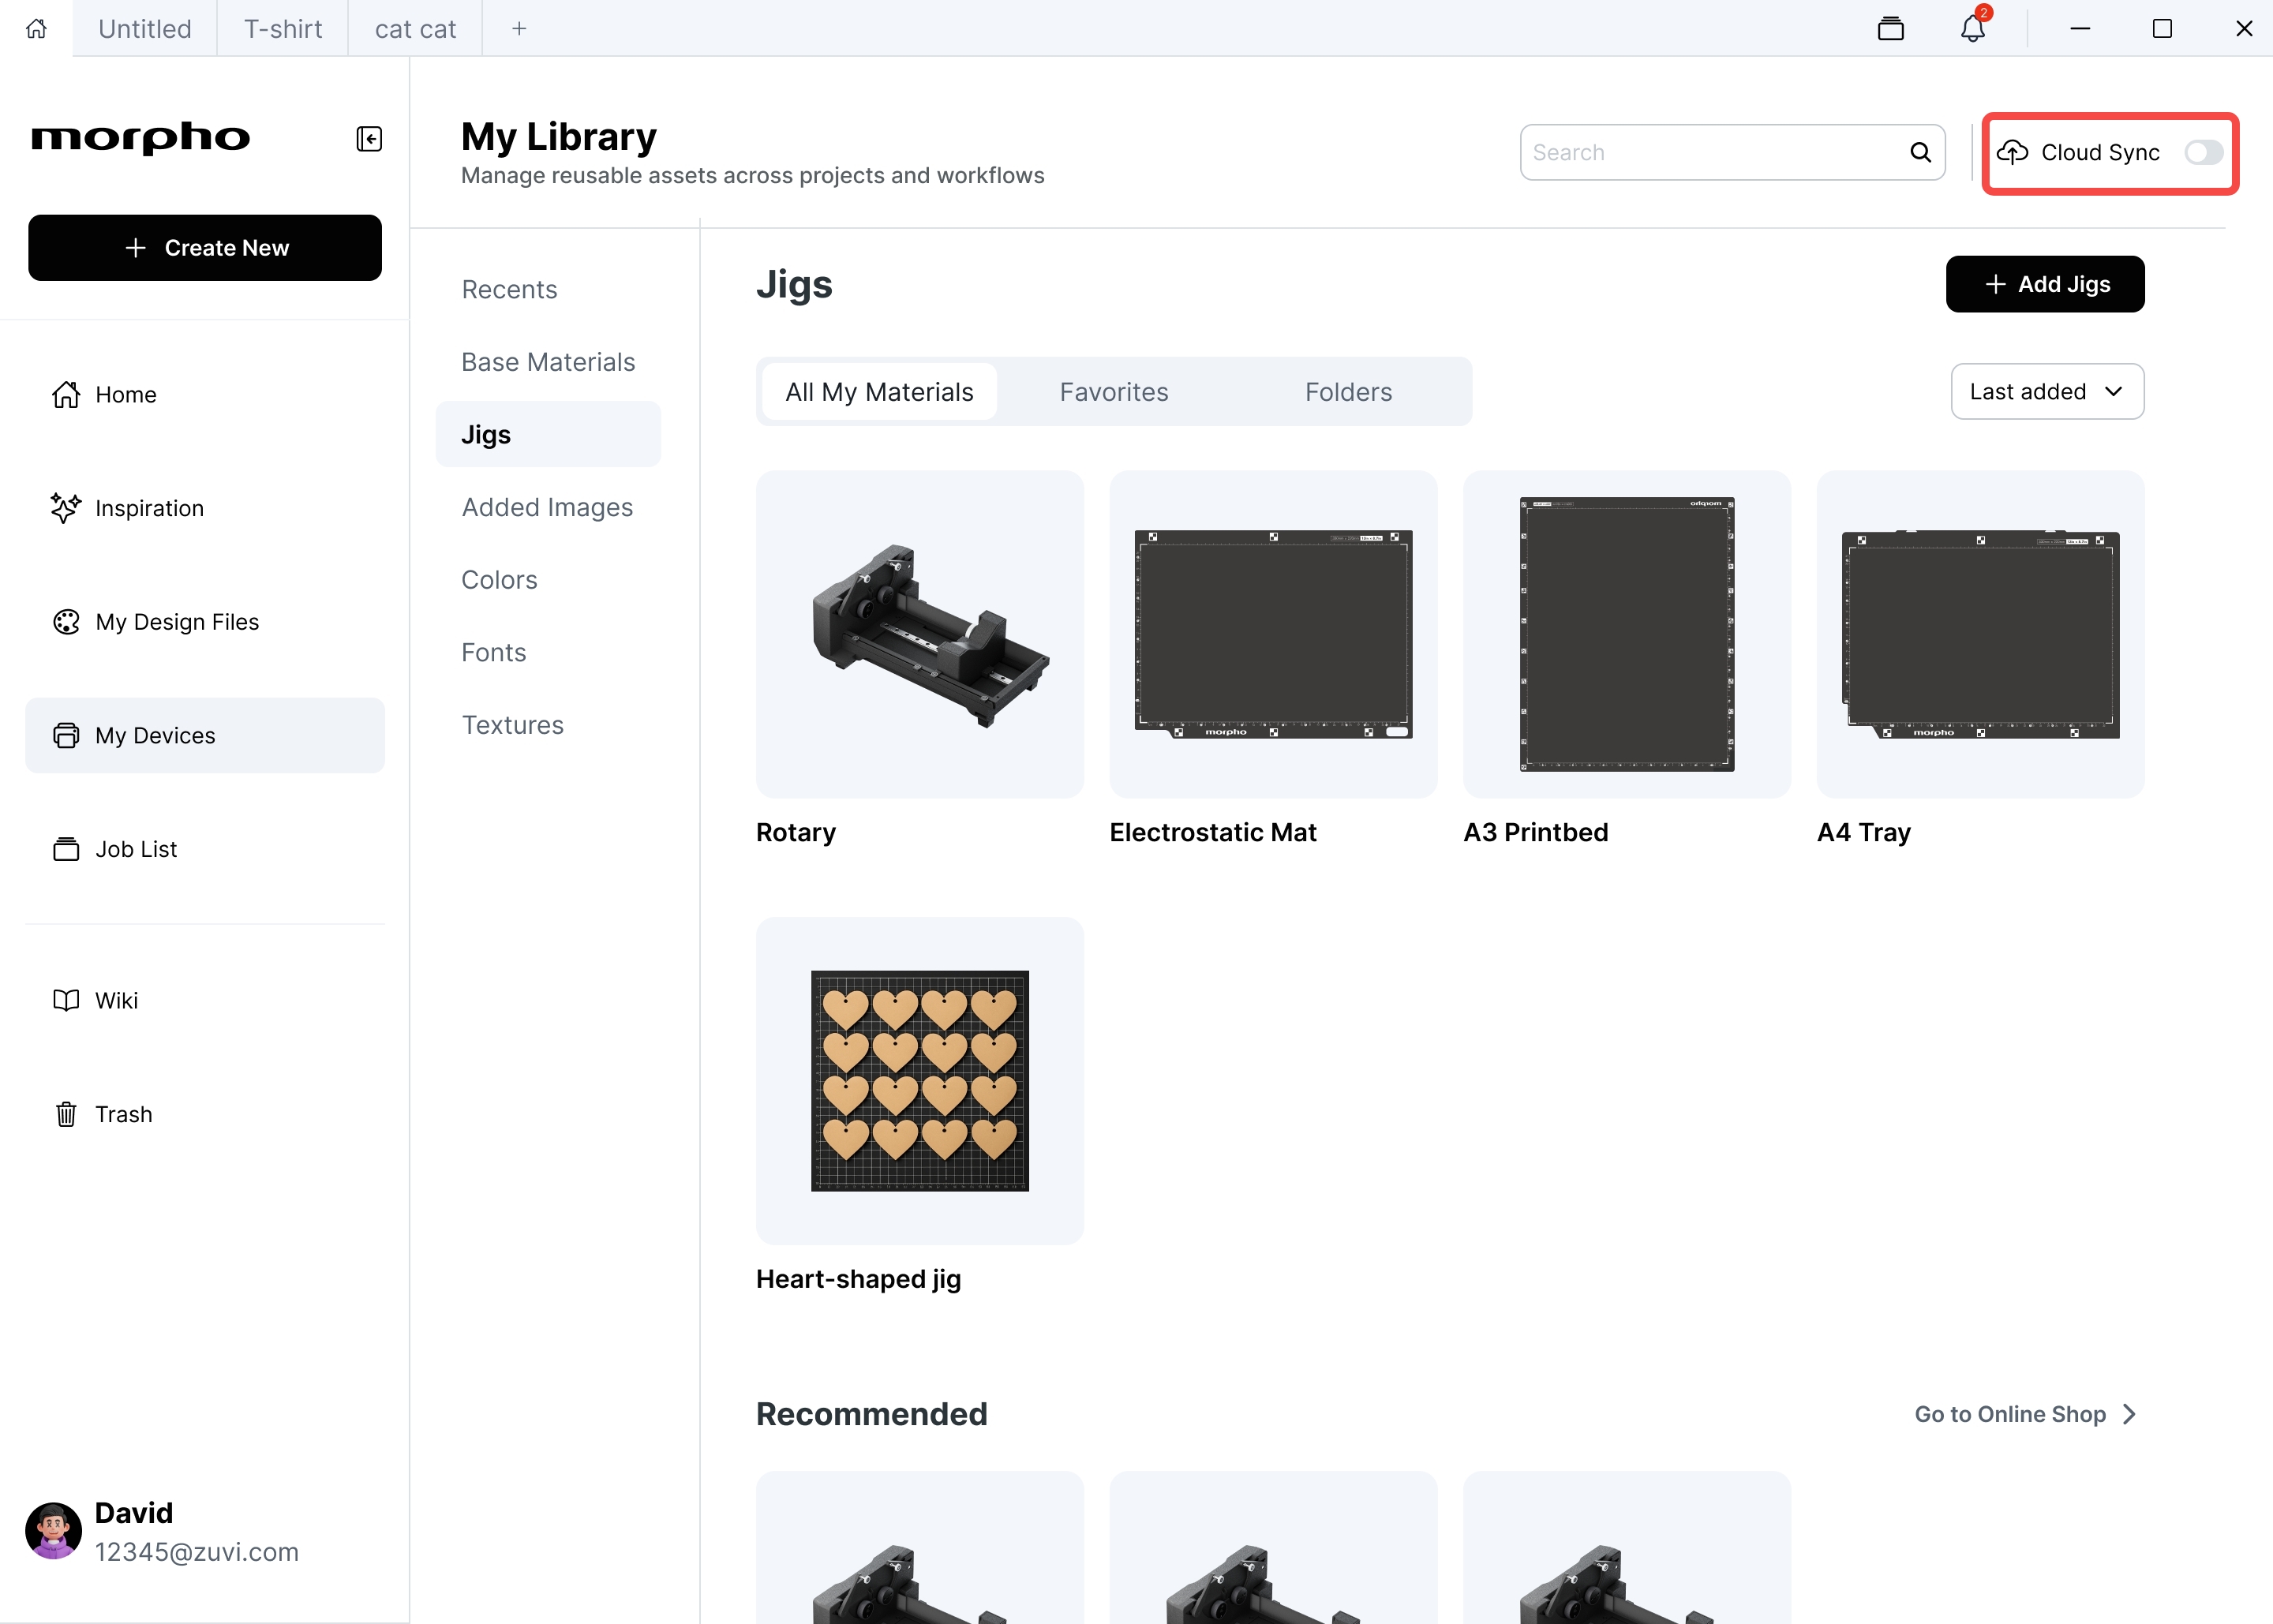2273x1624 pixels.
Task: Click the first Recommended rotary thumbnail
Action: pos(920,1547)
